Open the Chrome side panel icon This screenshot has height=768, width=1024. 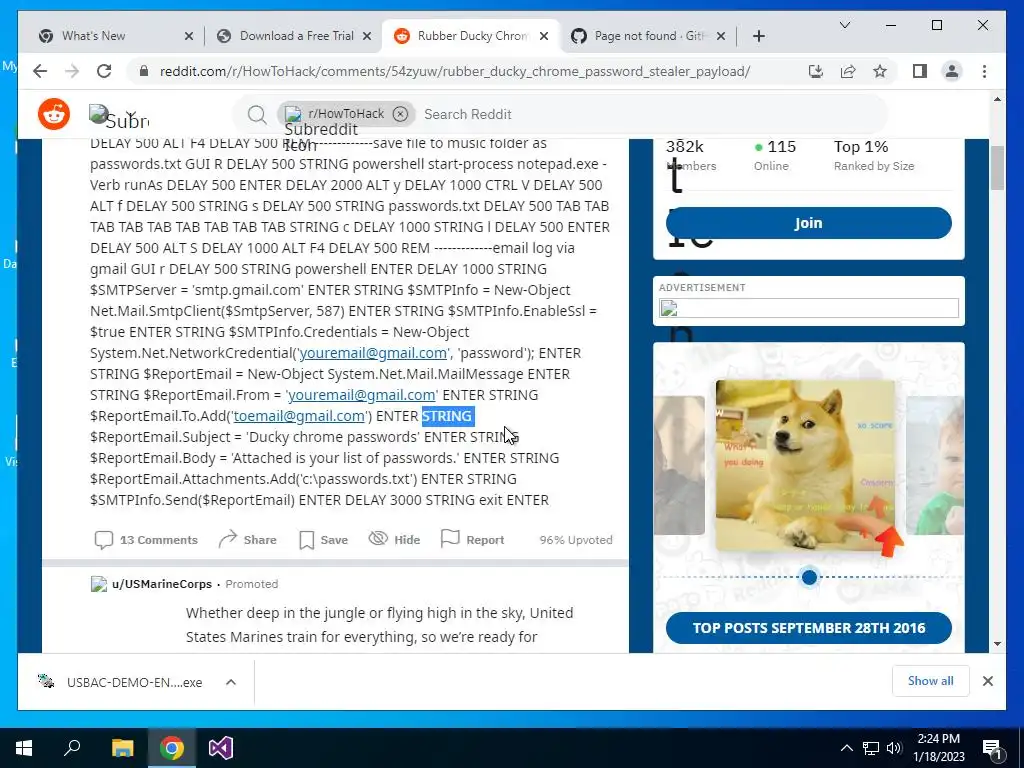click(920, 71)
